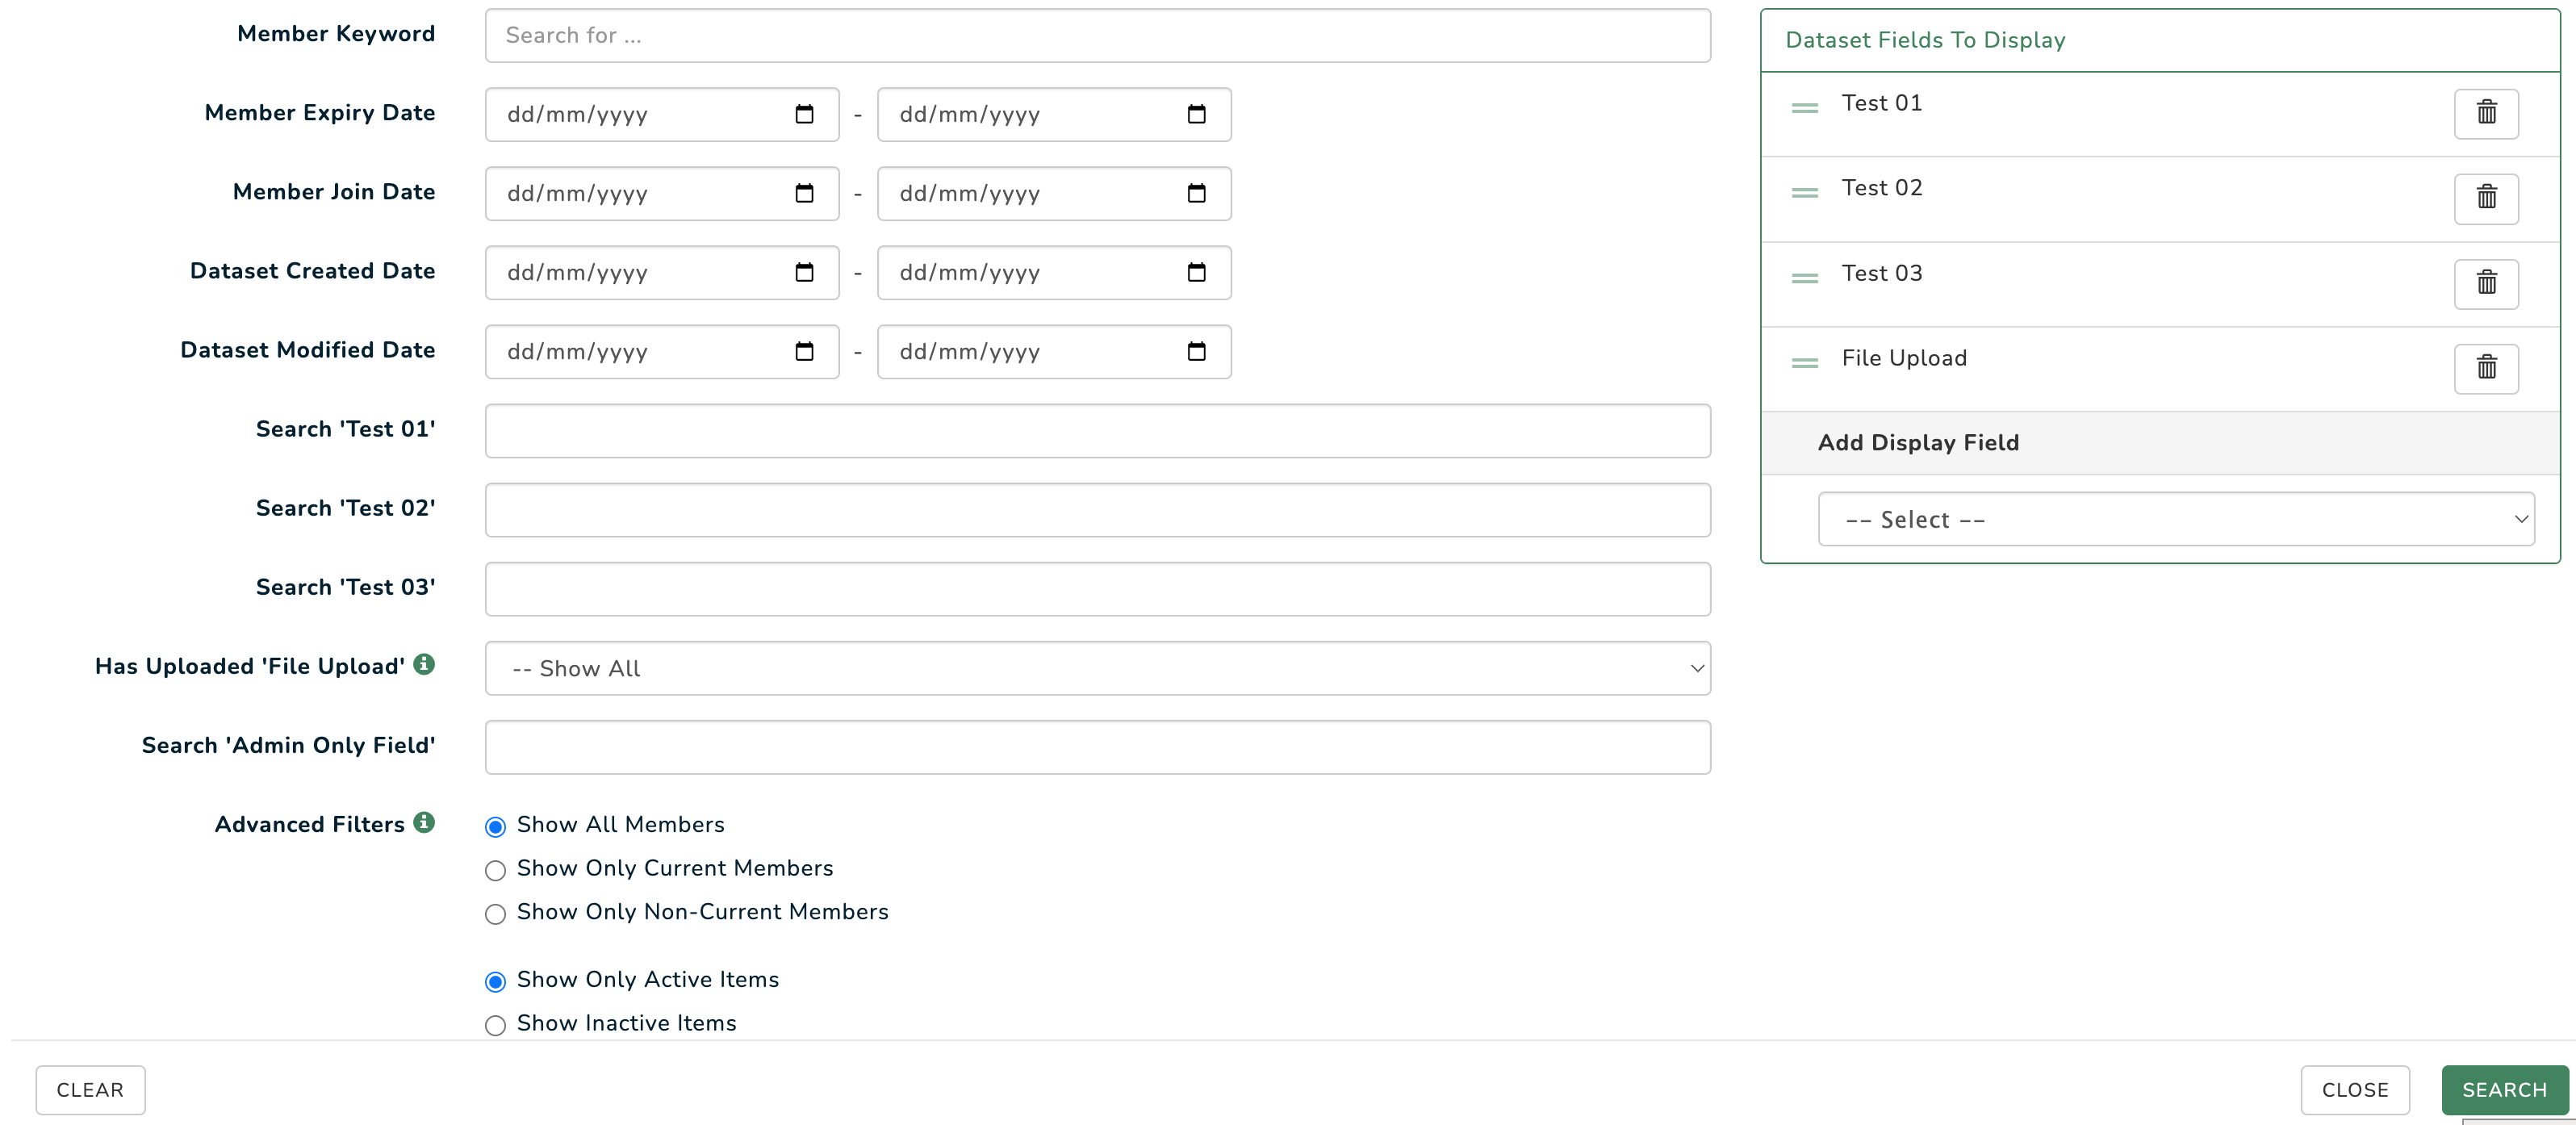The width and height of the screenshot is (2576, 1125).
Task: Delete the Test 02 display field
Action: click(x=2486, y=198)
